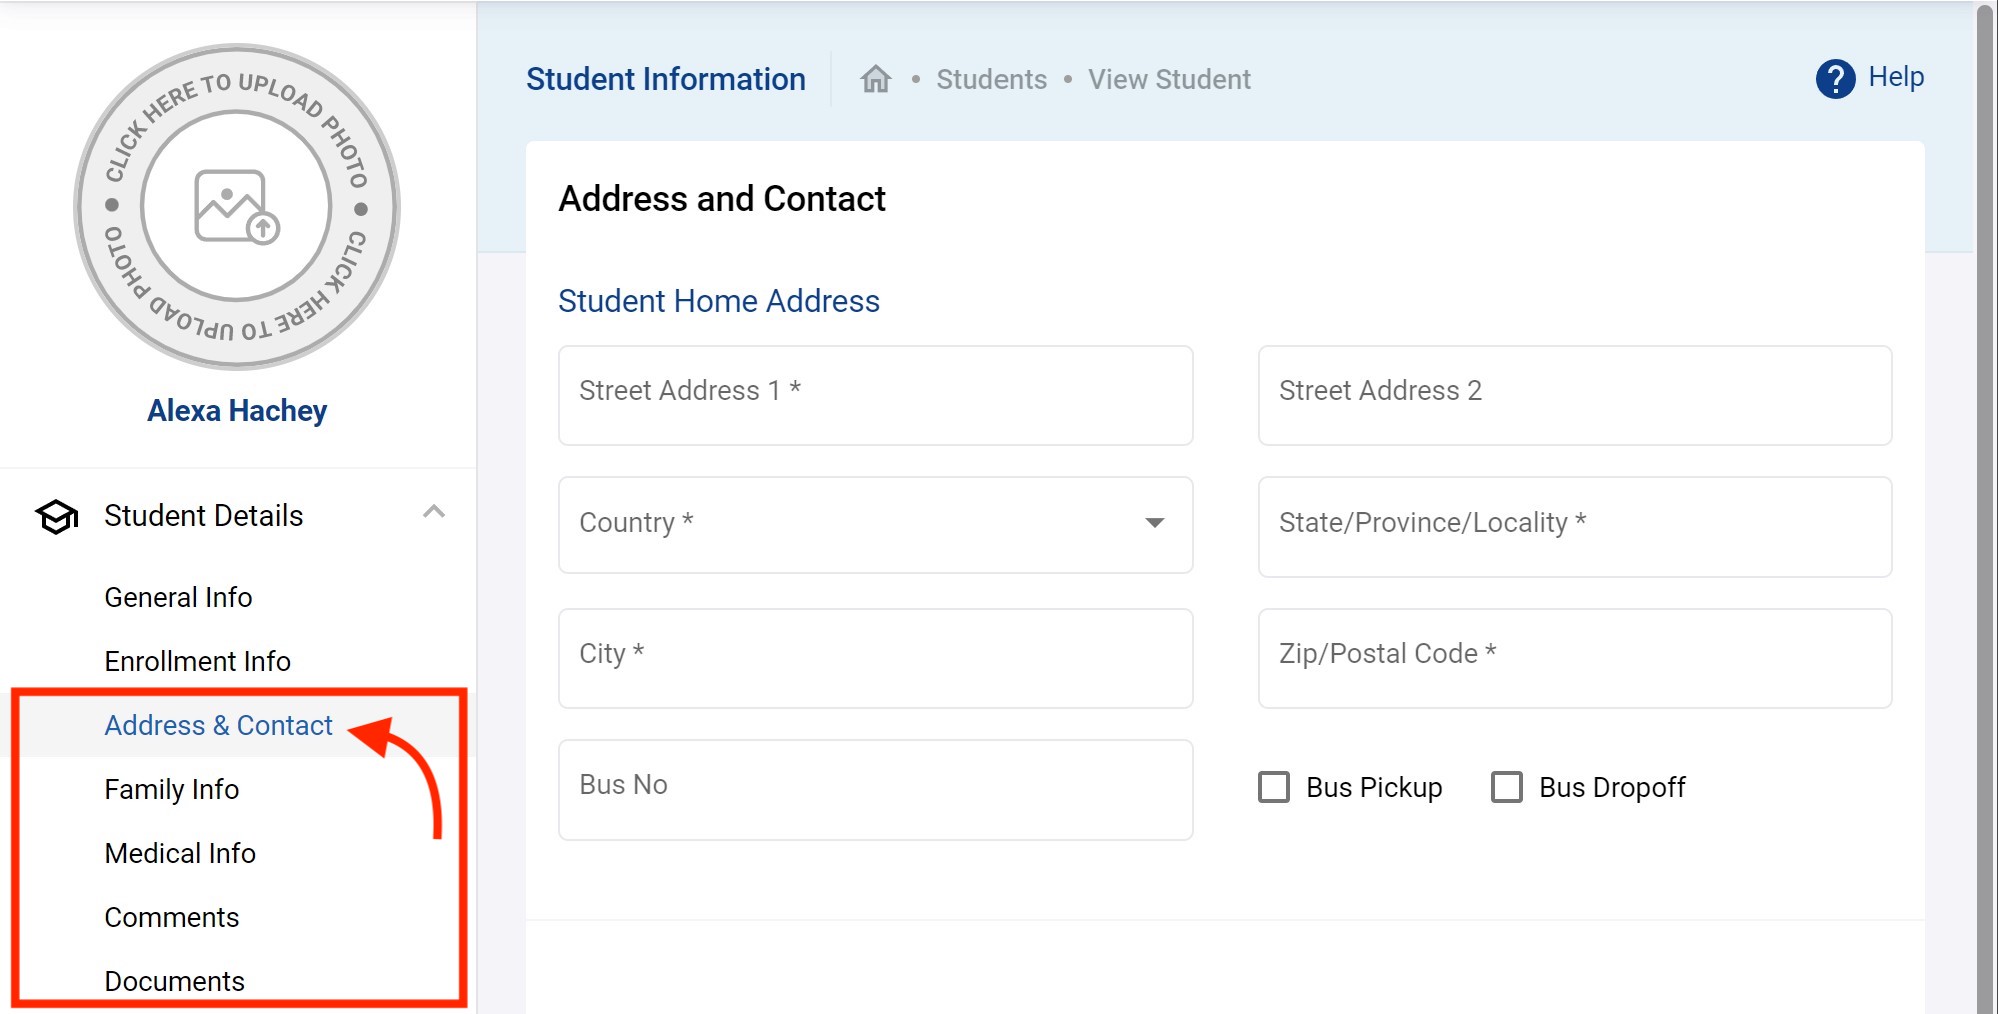Open General Info in sidebar
Viewport: 1998px width, 1014px height.
coord(178,597)
